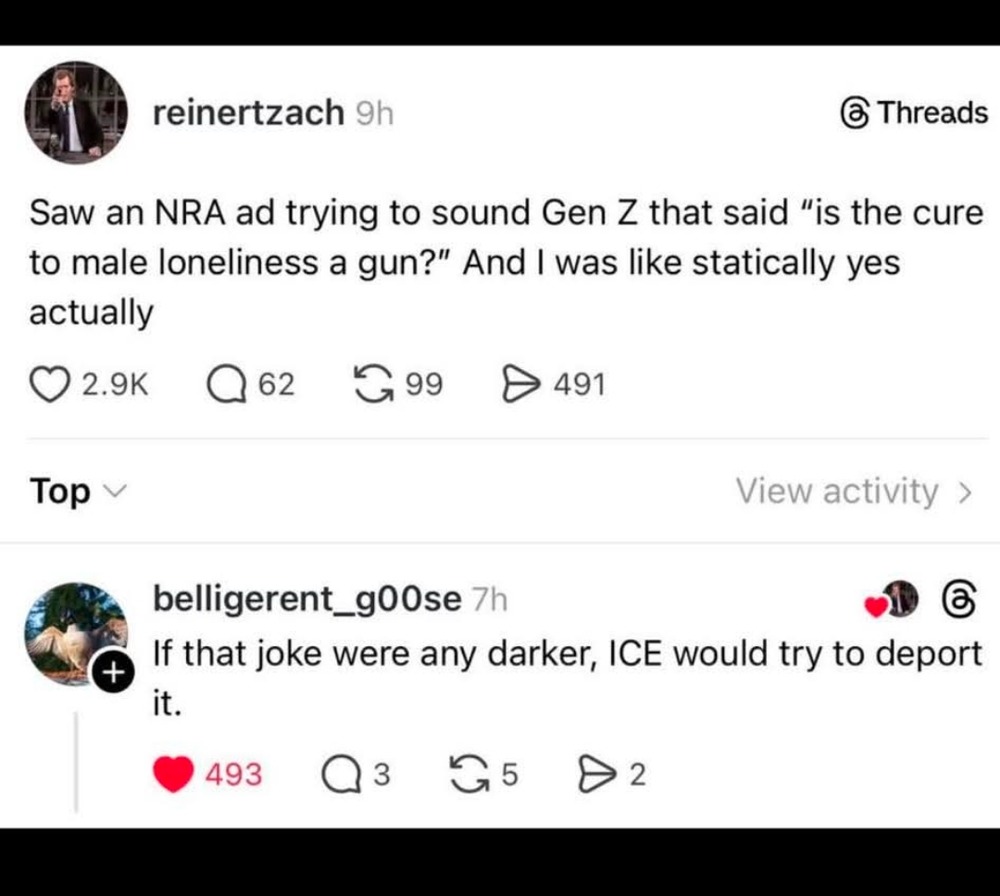Viewport: 1000px width, 896px height.
Task: Repost reinertzach's post
Action: coord(374,384)
